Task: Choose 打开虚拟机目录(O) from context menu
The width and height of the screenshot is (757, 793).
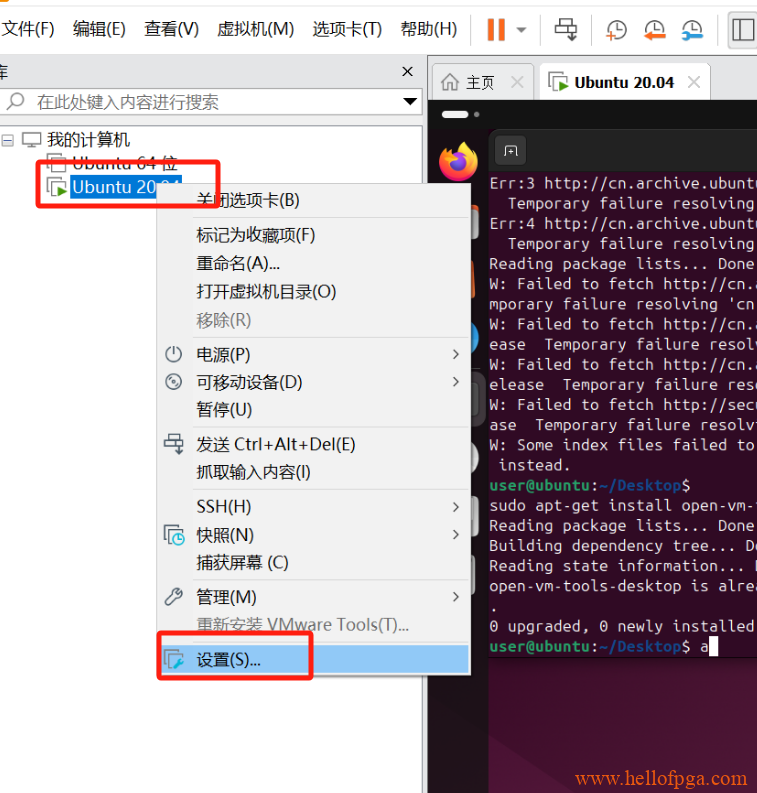Action: (x=314, y=292)
